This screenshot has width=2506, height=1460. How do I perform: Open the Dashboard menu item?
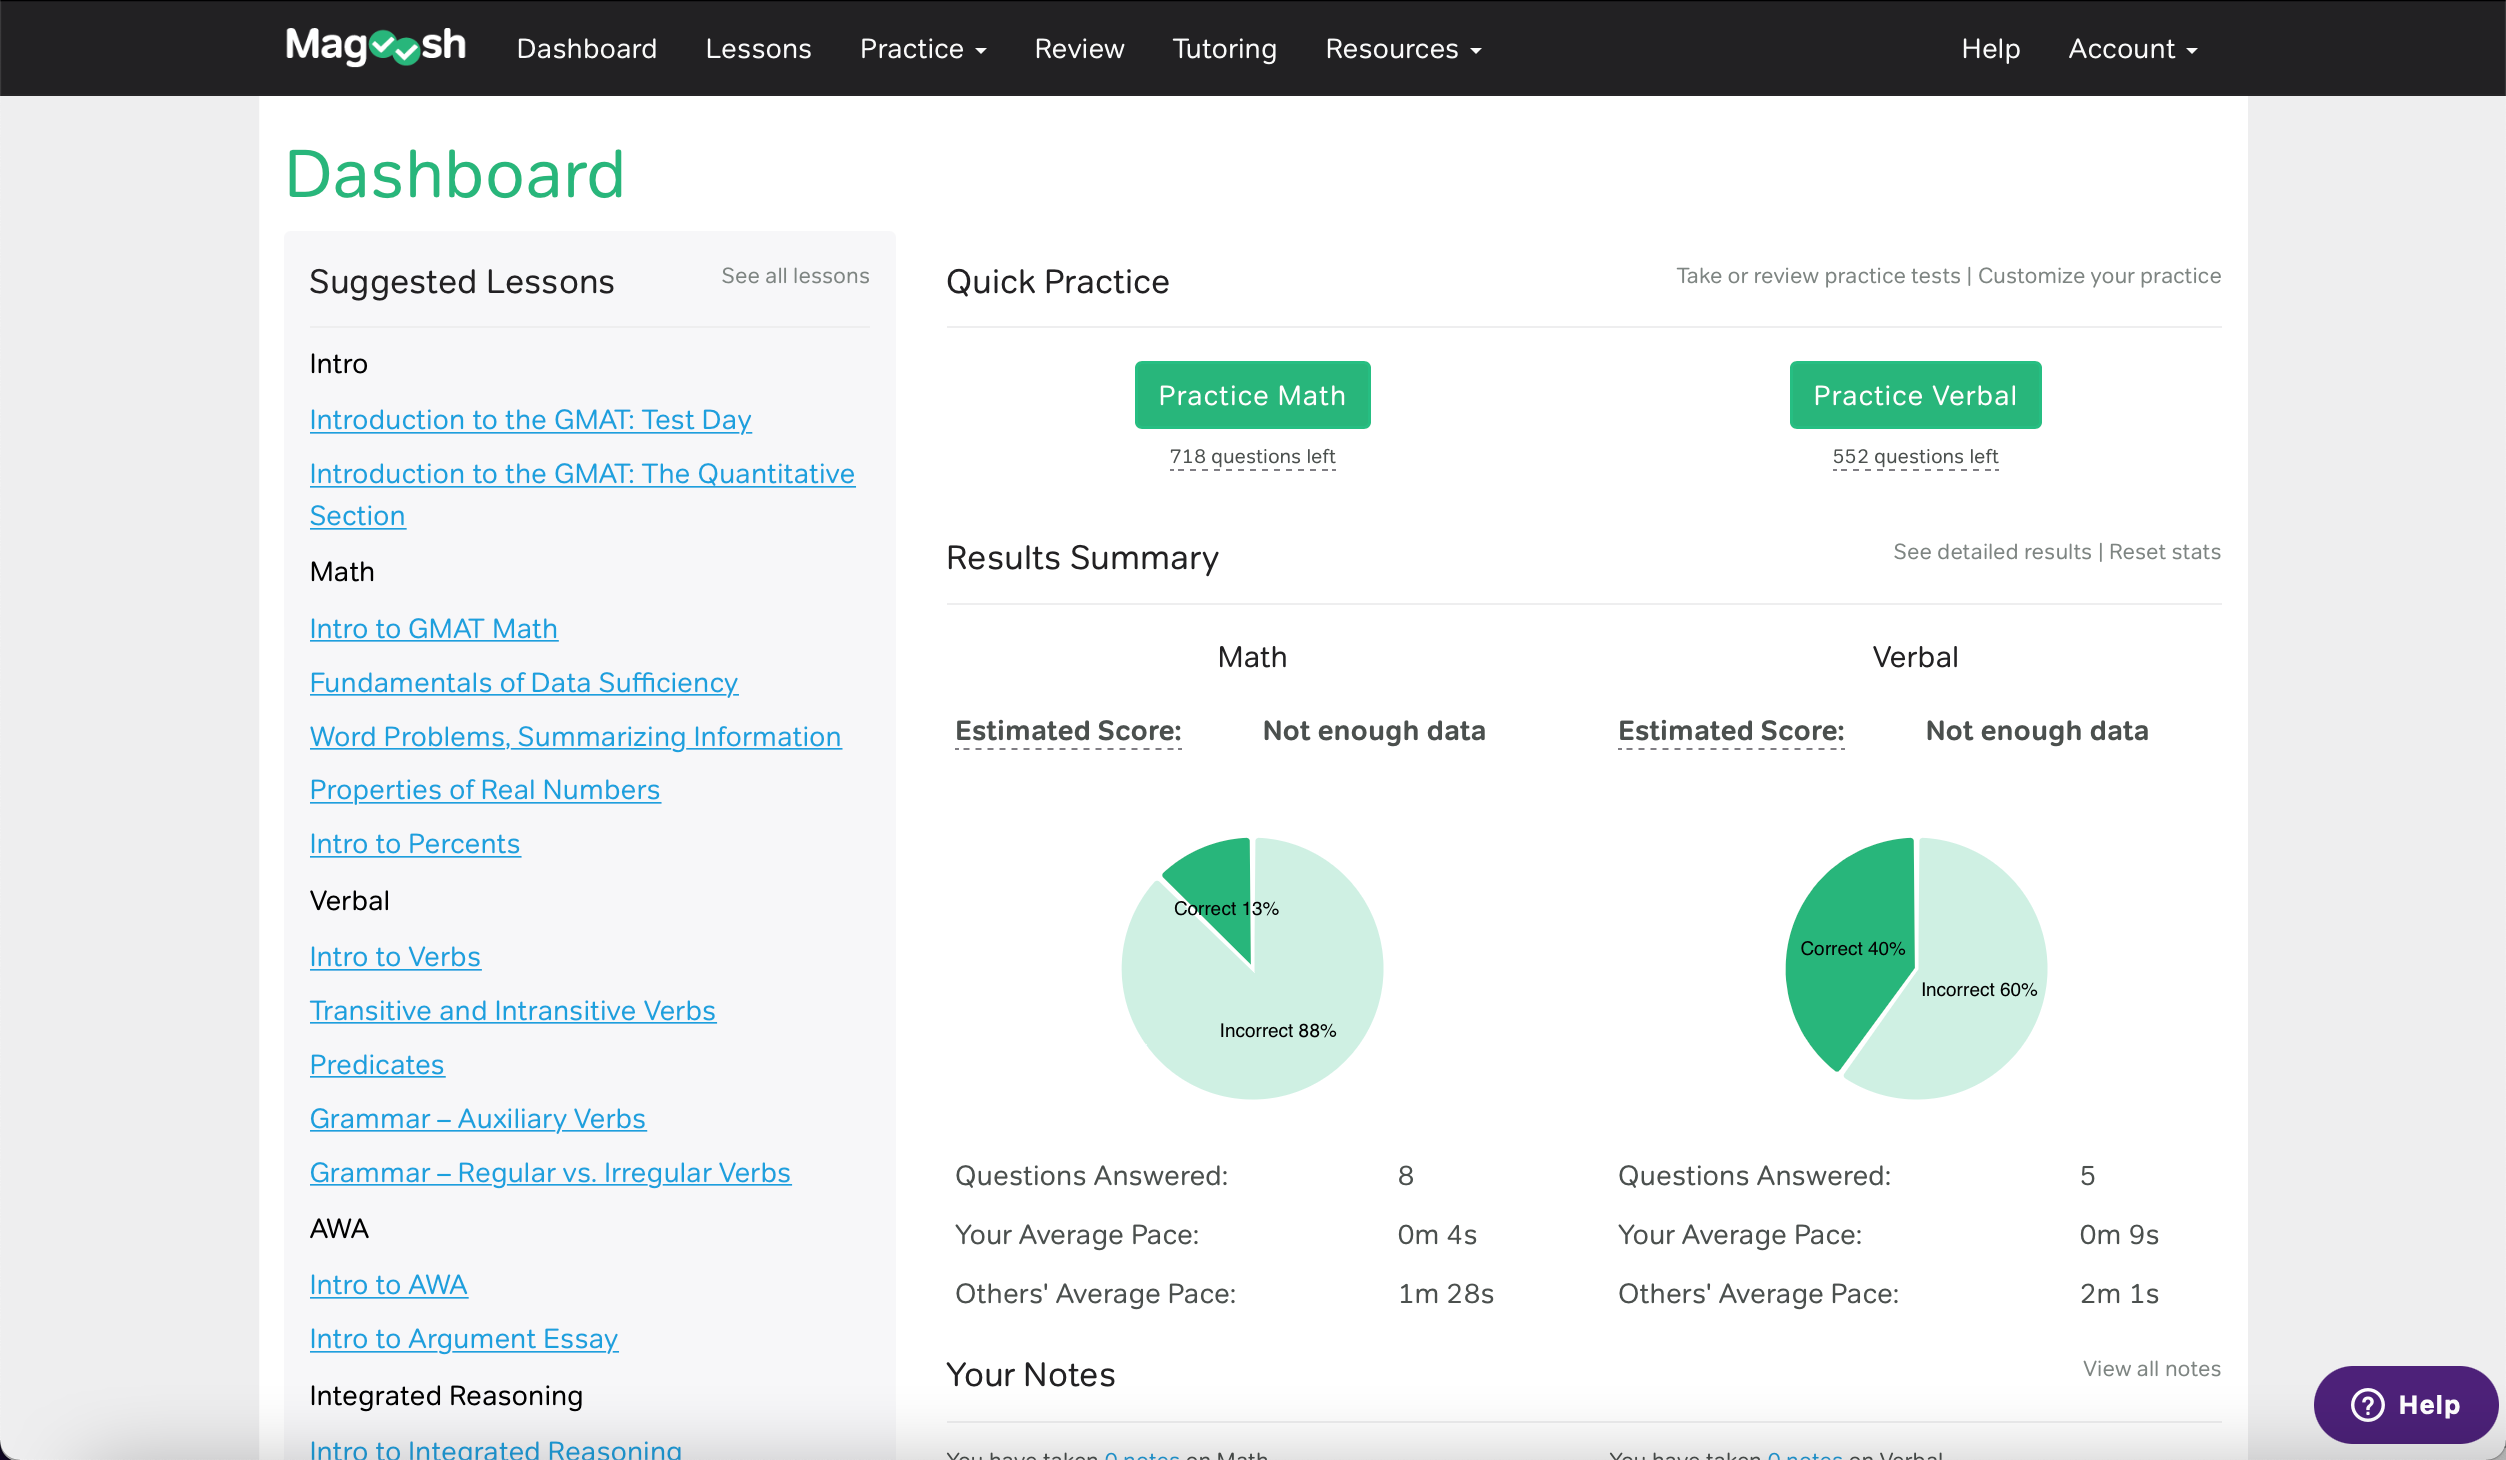click(x=587, y=47)
